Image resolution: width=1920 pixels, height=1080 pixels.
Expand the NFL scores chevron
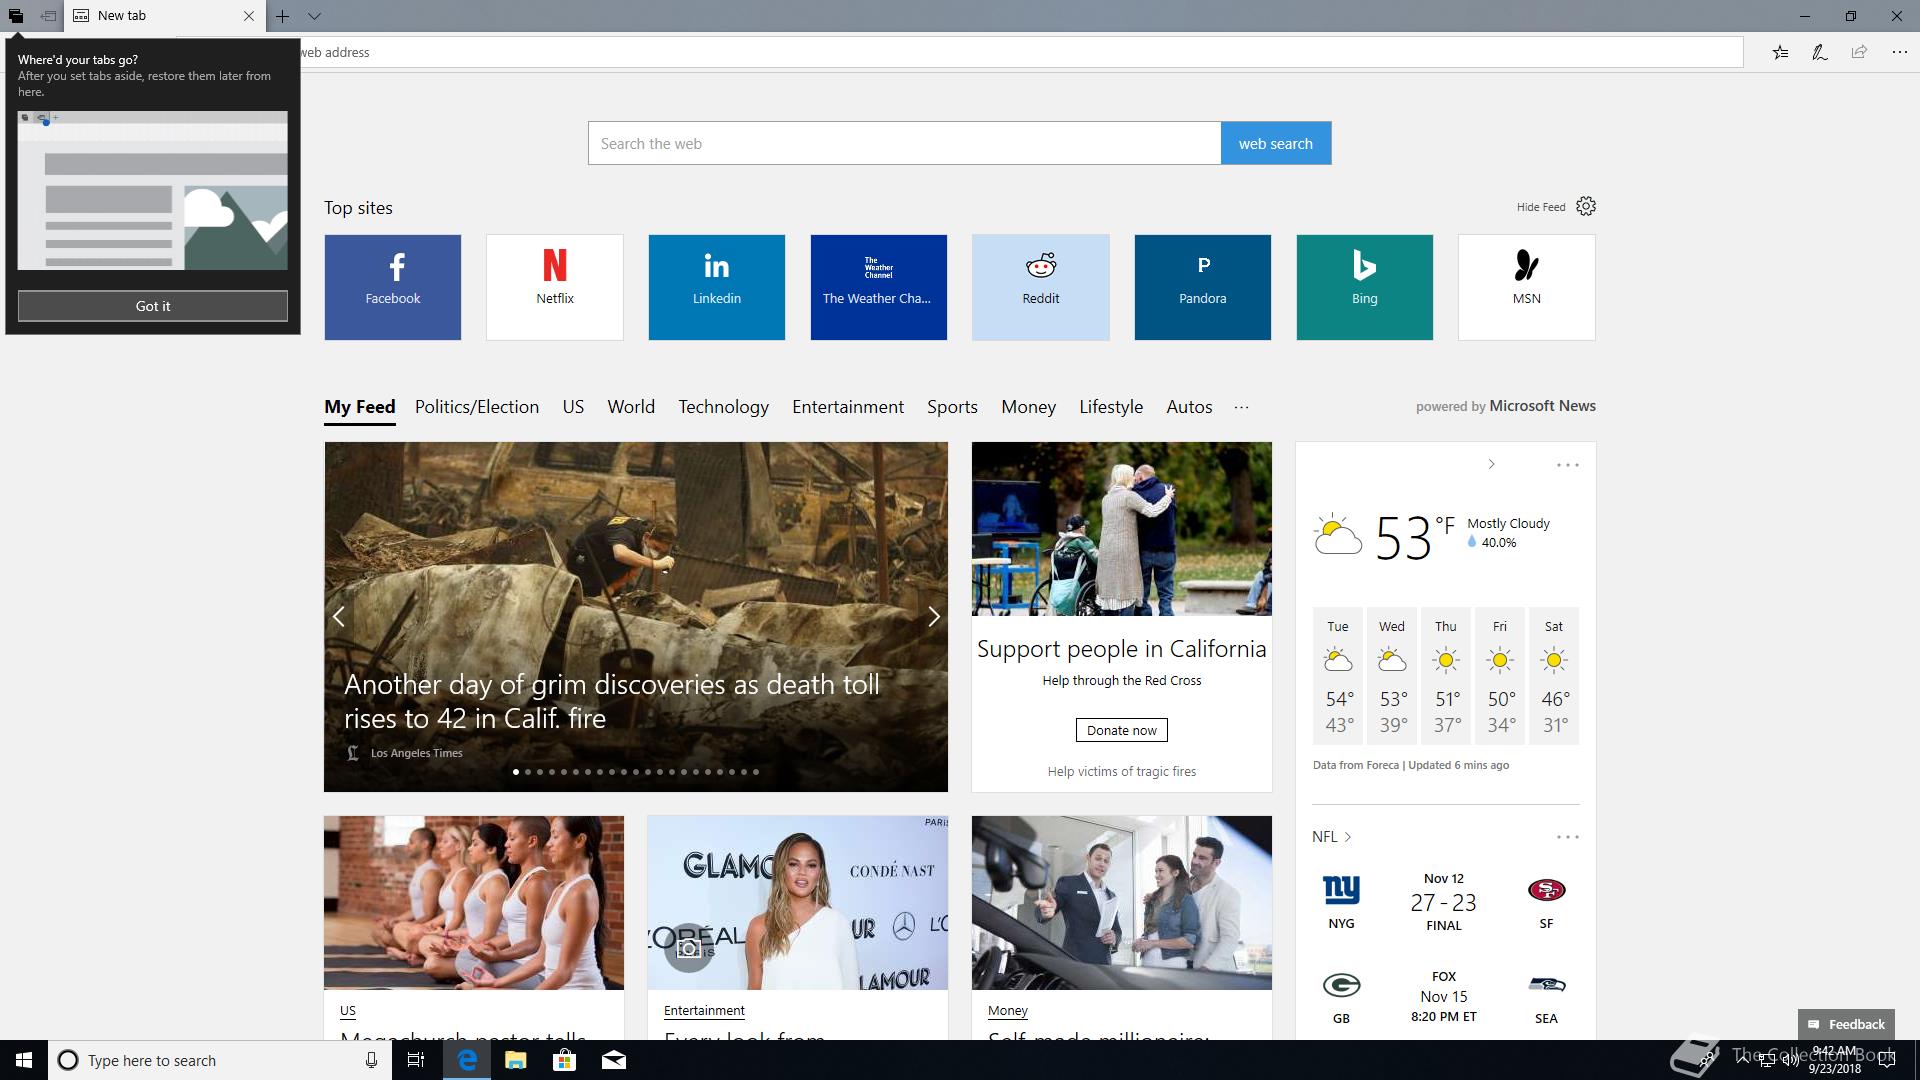pyautogui.click(x=1348, y=837)
